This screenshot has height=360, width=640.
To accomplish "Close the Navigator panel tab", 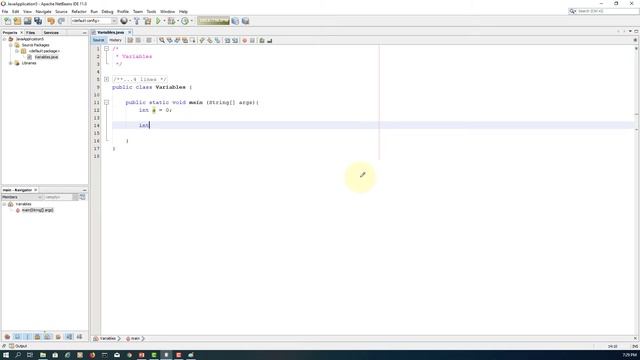I will 36,190.
